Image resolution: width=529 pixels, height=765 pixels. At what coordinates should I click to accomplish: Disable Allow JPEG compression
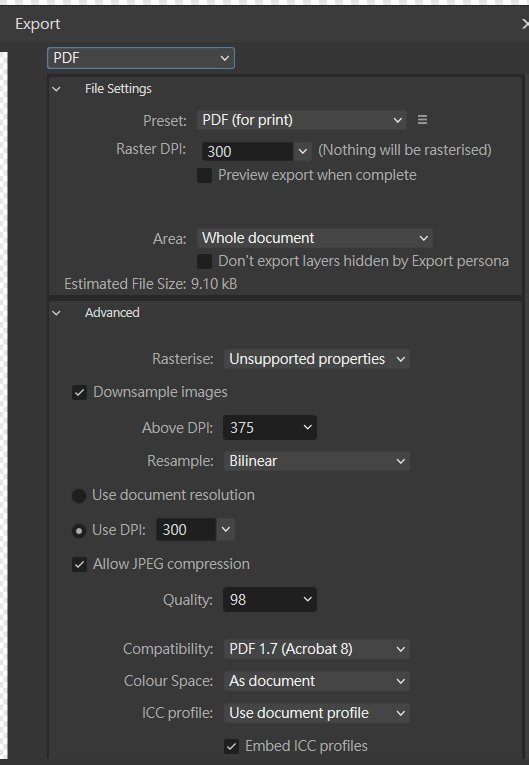point(80,564)
